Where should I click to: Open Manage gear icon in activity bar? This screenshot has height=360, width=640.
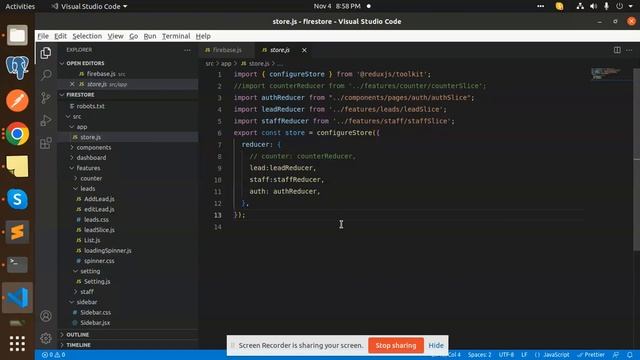(46, 338)
